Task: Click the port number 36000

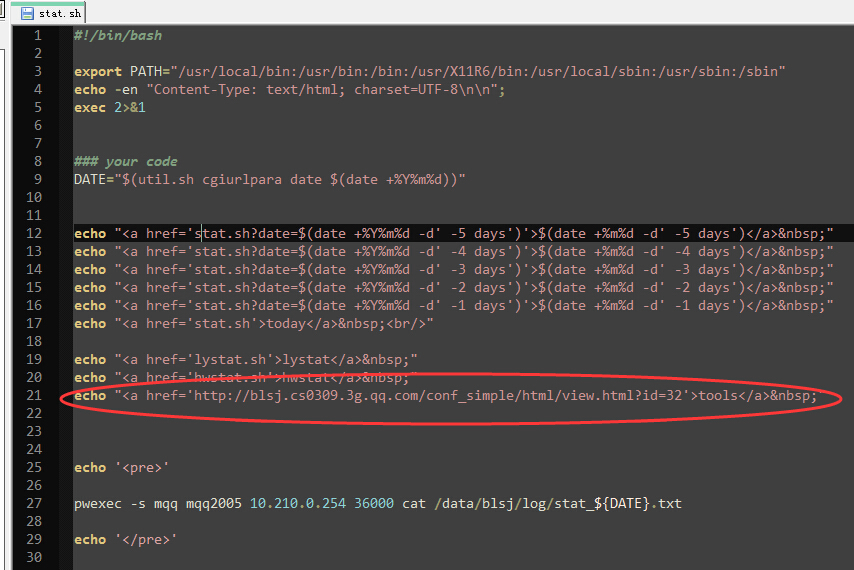Action: (374, 502)
